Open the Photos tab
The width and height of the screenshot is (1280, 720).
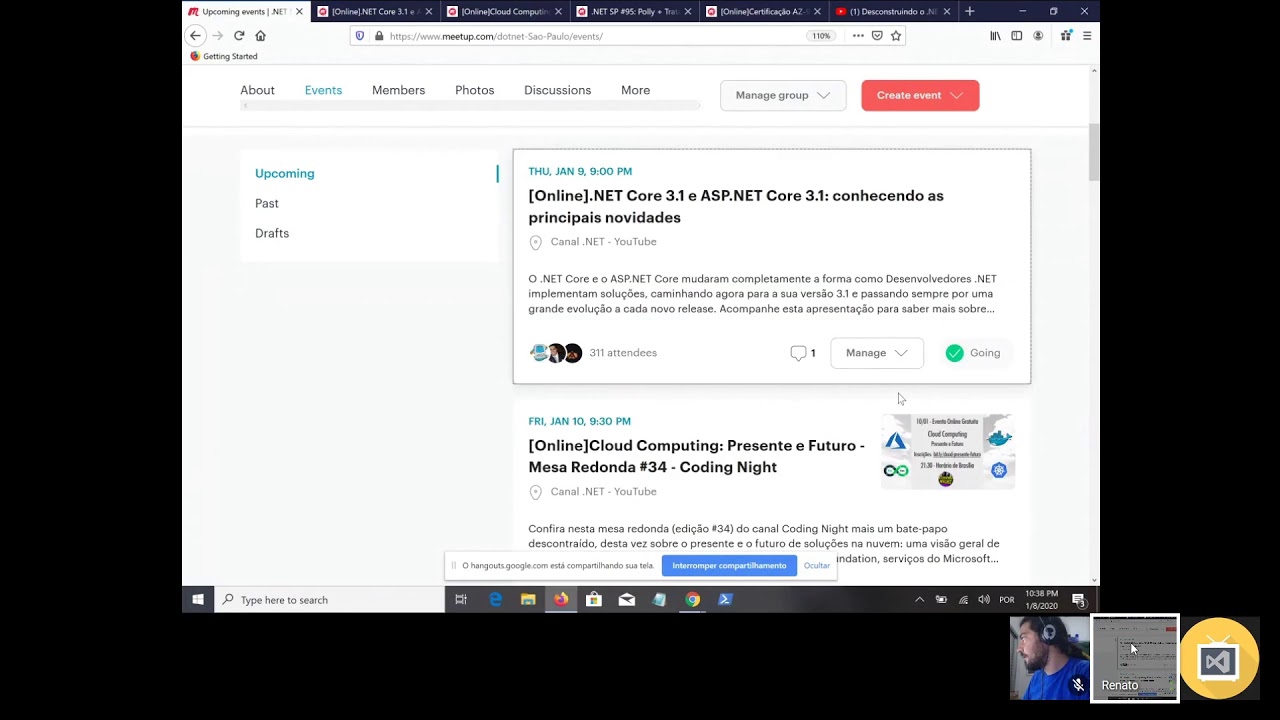tap(474, 90)
